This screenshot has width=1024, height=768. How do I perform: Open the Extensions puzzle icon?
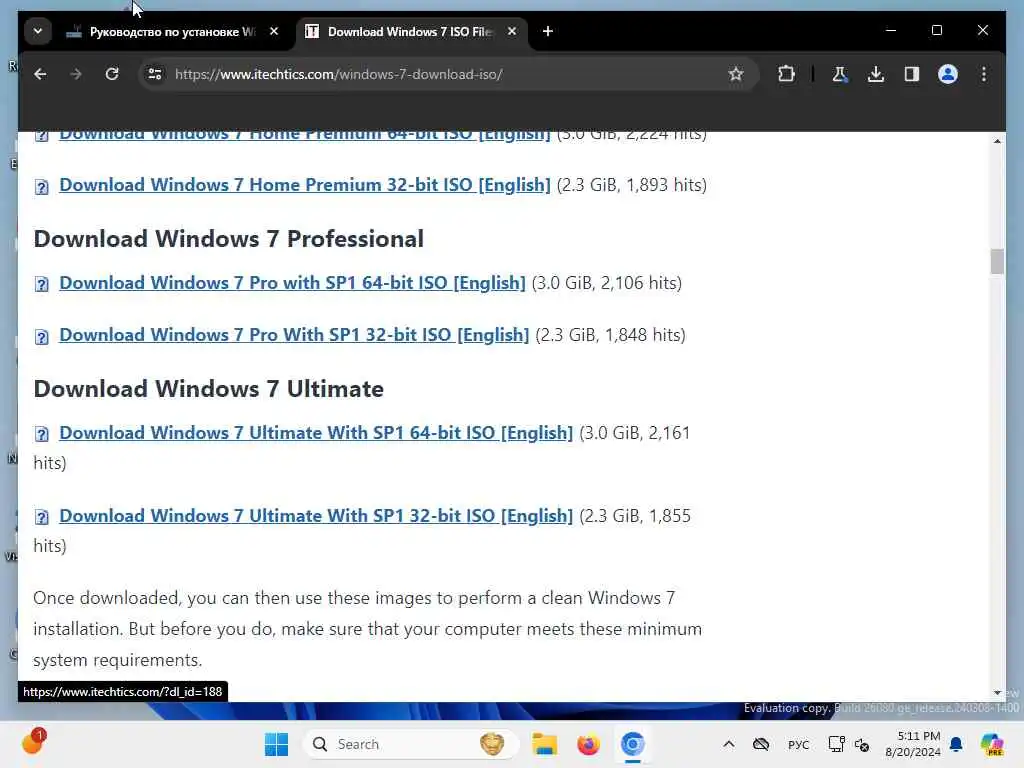786,74
